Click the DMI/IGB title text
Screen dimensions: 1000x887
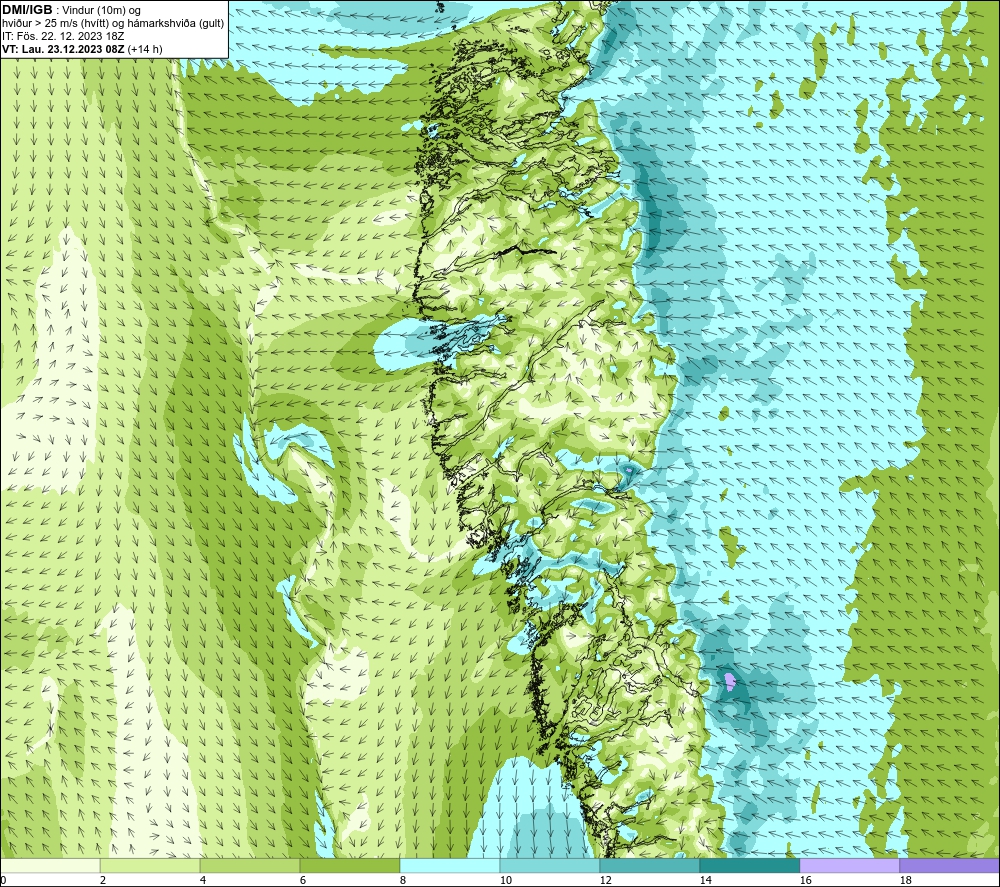pos(27,10)
